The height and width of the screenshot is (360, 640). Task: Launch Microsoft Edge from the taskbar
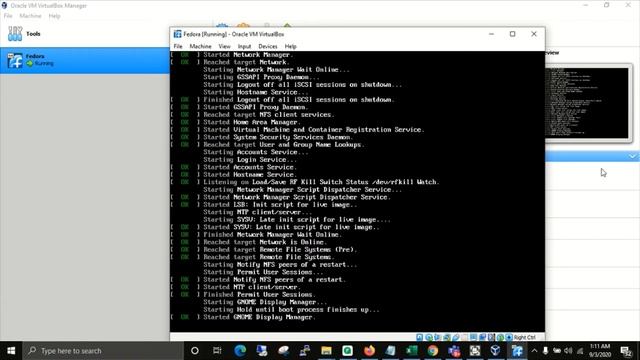(240, 351)
